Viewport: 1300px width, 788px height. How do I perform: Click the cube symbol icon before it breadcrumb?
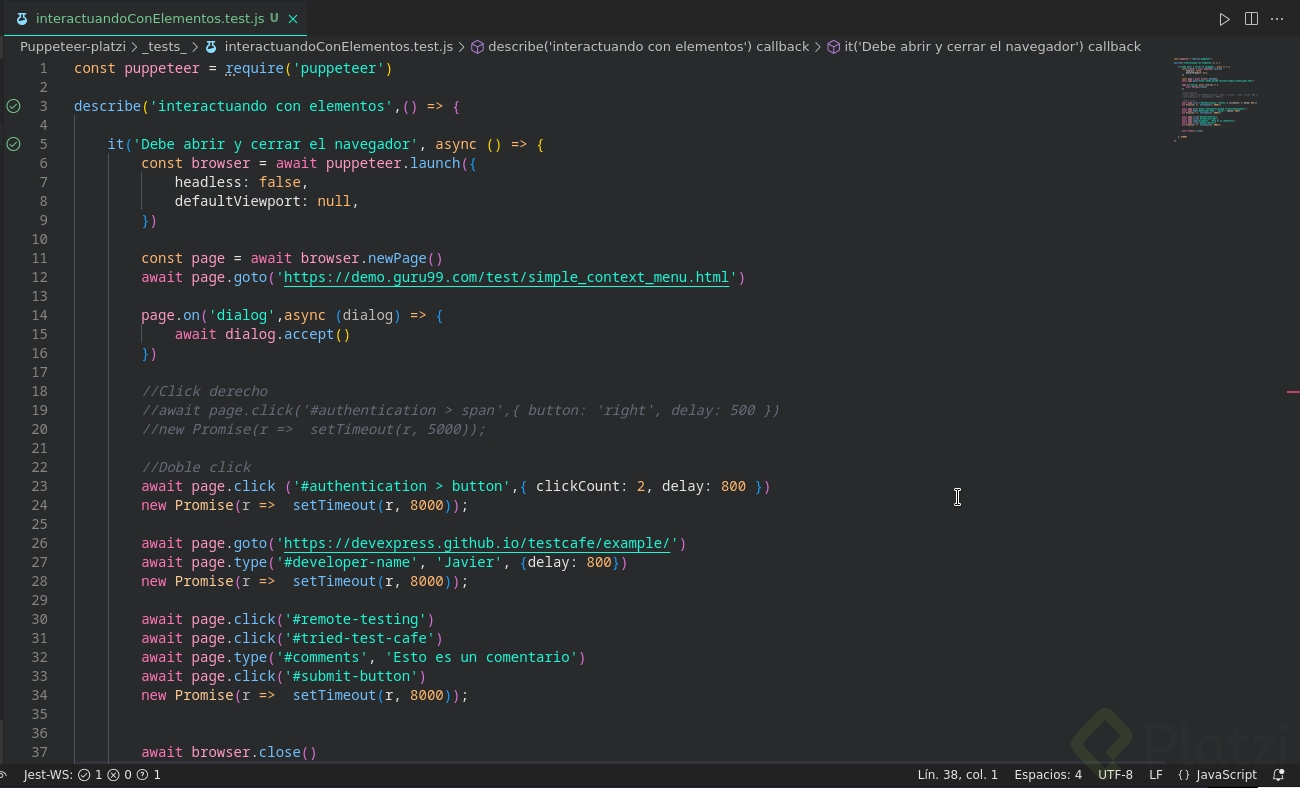833,47
